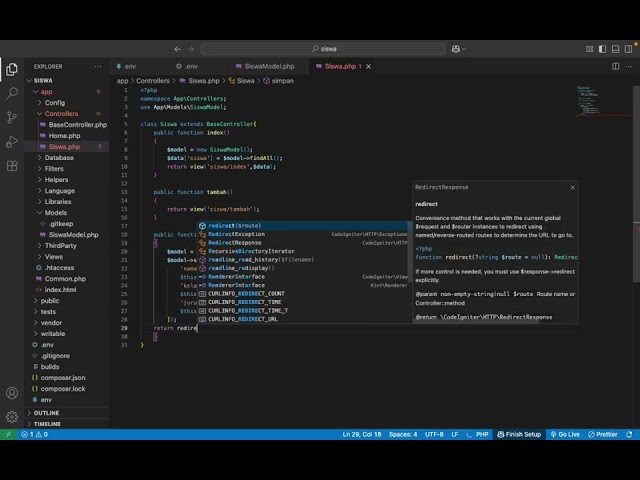Screen dimensions: 640x480
Task: Open notifications bell in status bar
Action: coord(629,434)
